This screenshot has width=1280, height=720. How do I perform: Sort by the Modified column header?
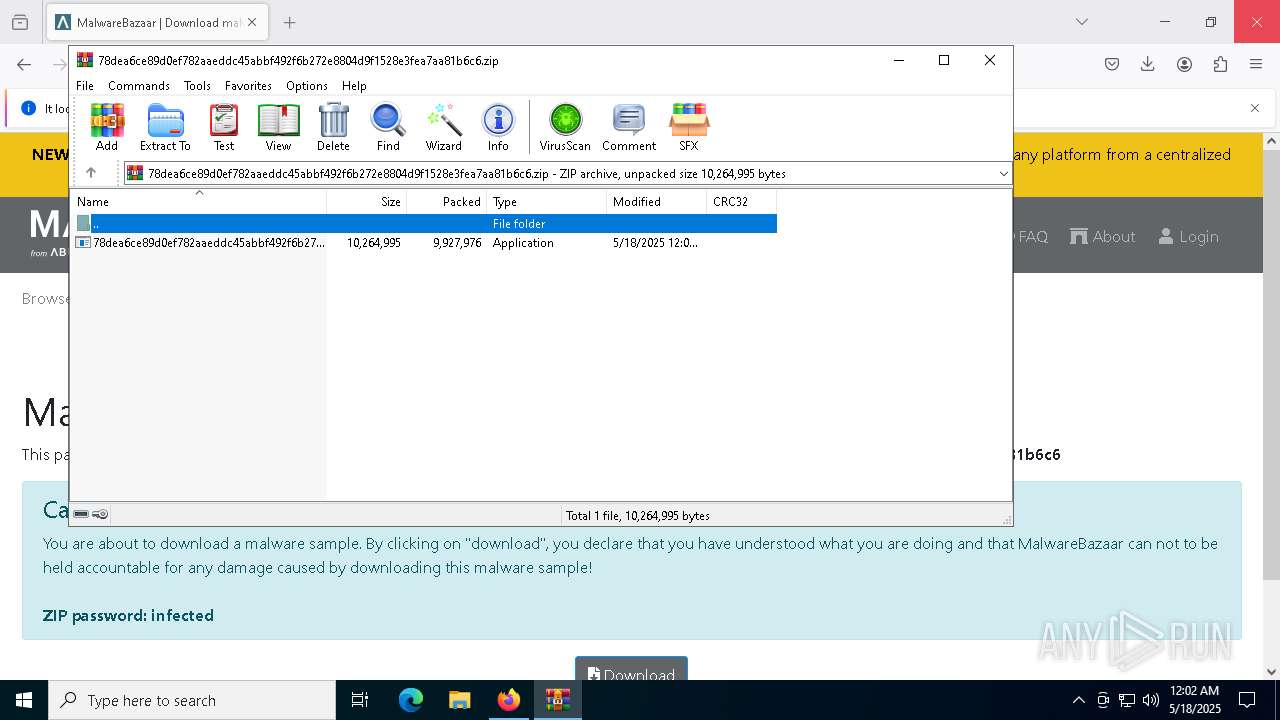(656, 201)
